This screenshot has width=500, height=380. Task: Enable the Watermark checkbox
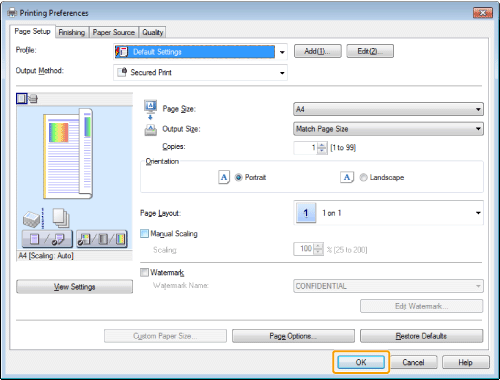click(144, 273)
